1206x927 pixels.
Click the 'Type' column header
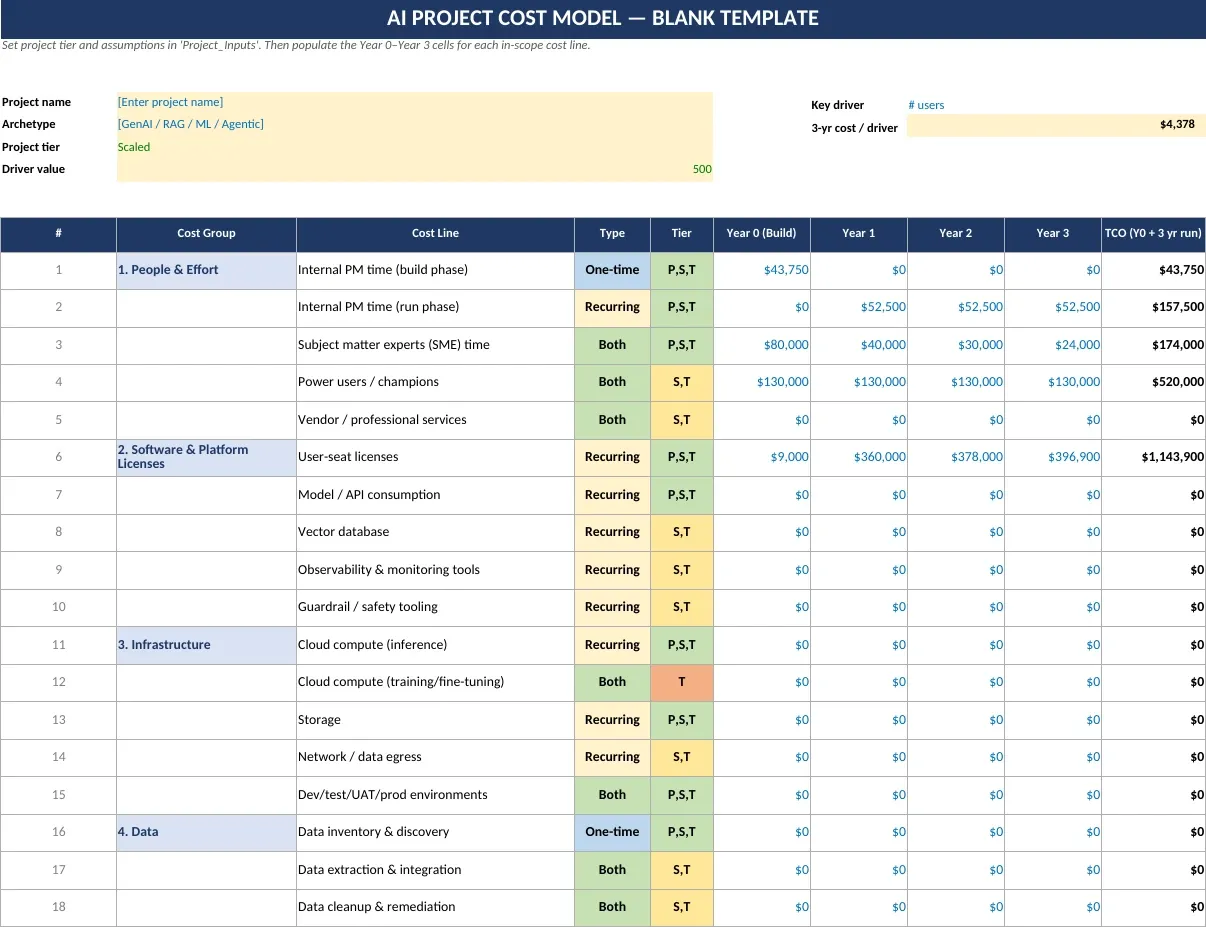click(x=612, y=233)
